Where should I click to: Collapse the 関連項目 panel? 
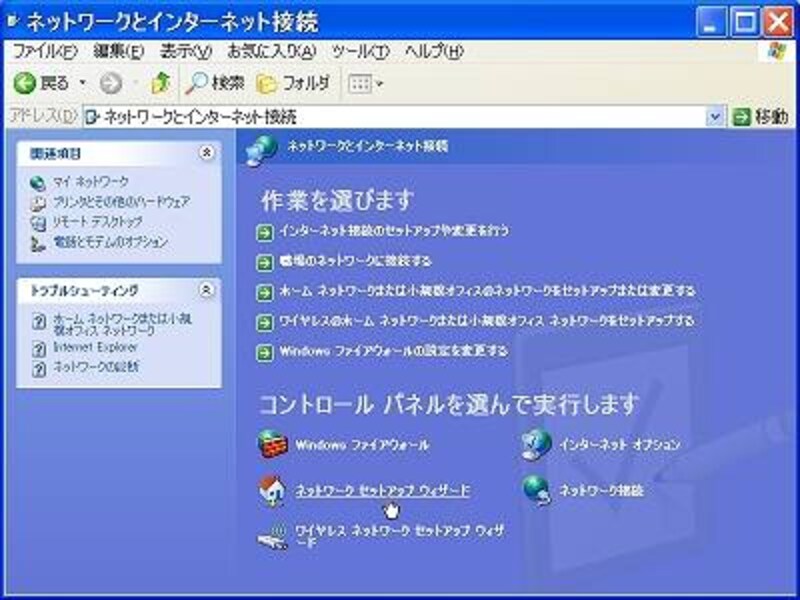(x=206, y=153)
